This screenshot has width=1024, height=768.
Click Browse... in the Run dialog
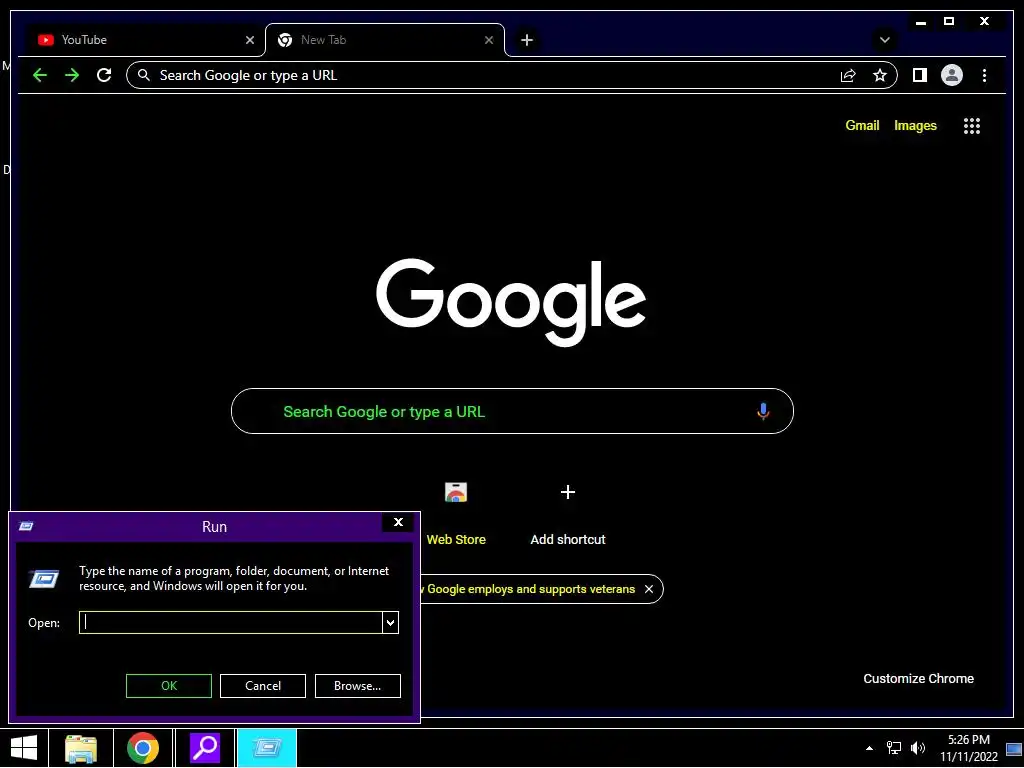[x=357, y=686]
